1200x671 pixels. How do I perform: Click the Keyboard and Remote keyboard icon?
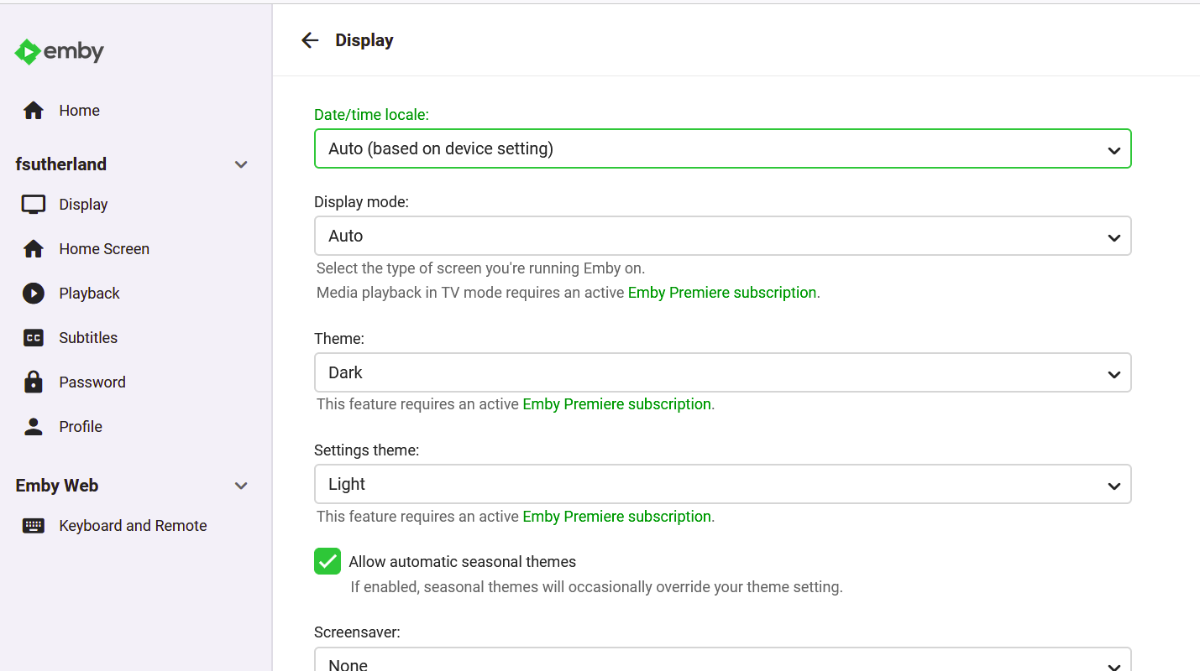tap(34, 526)
